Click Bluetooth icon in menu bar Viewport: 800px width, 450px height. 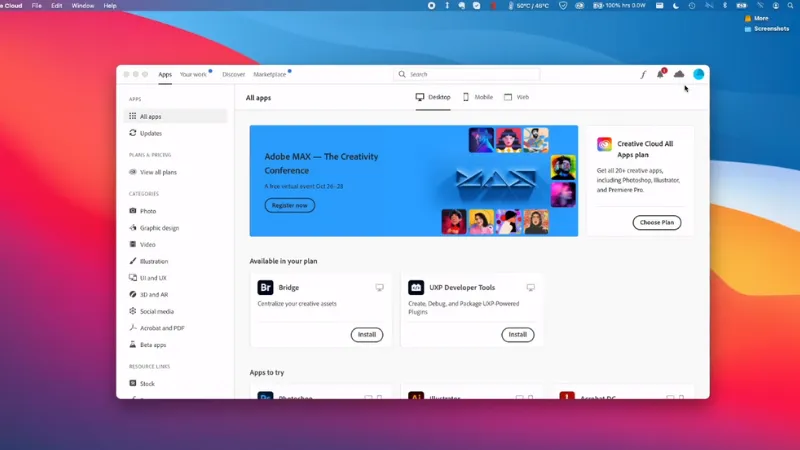point(725,6)
